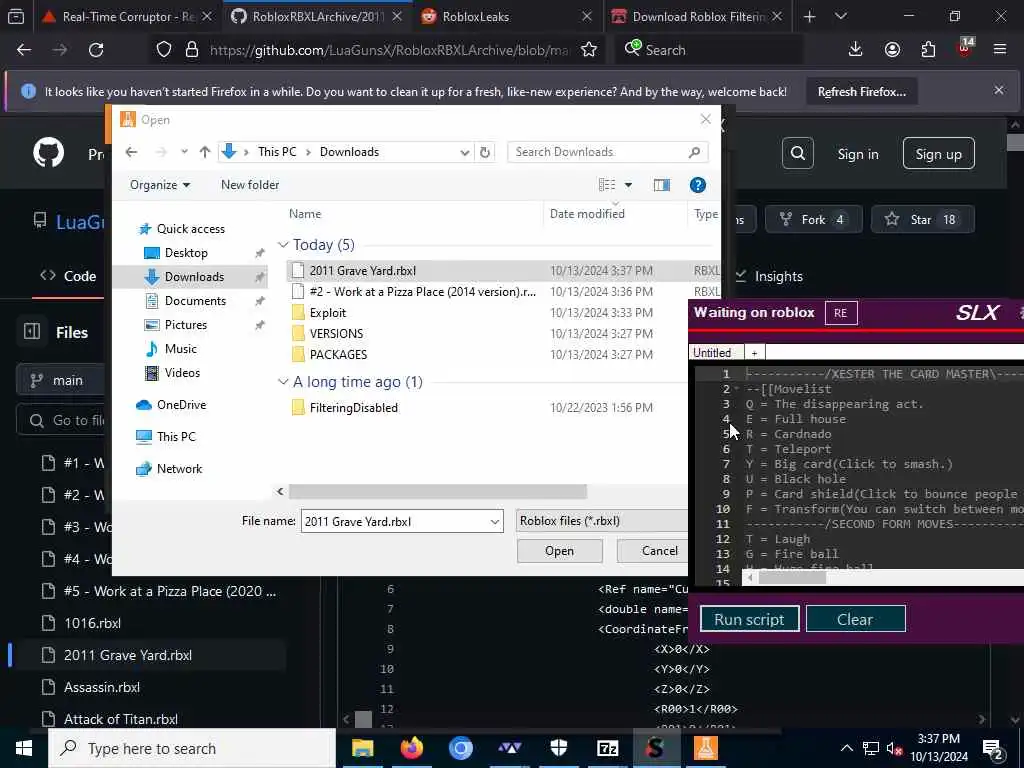This screenshot has height=768, width=1024.
Task: Toggle preview pane in Open dialog
Action: coord(662,185)
